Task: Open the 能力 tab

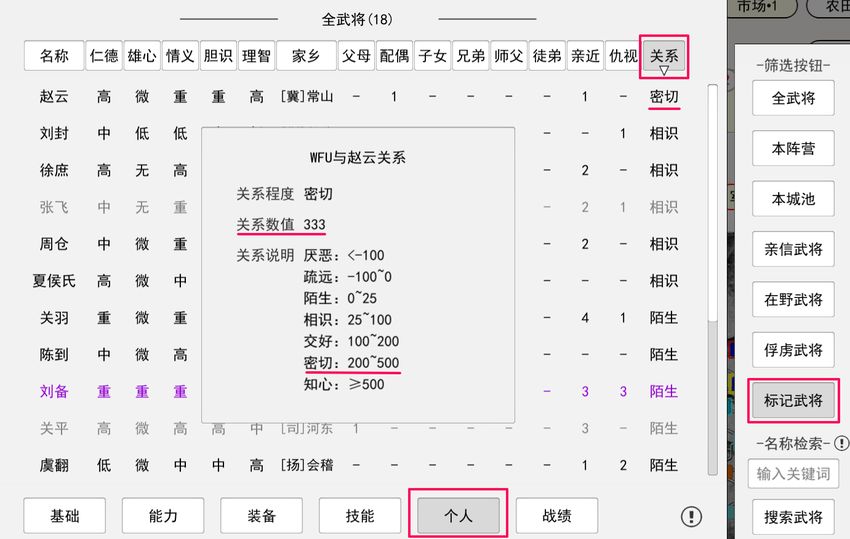Action: (163, 516)
